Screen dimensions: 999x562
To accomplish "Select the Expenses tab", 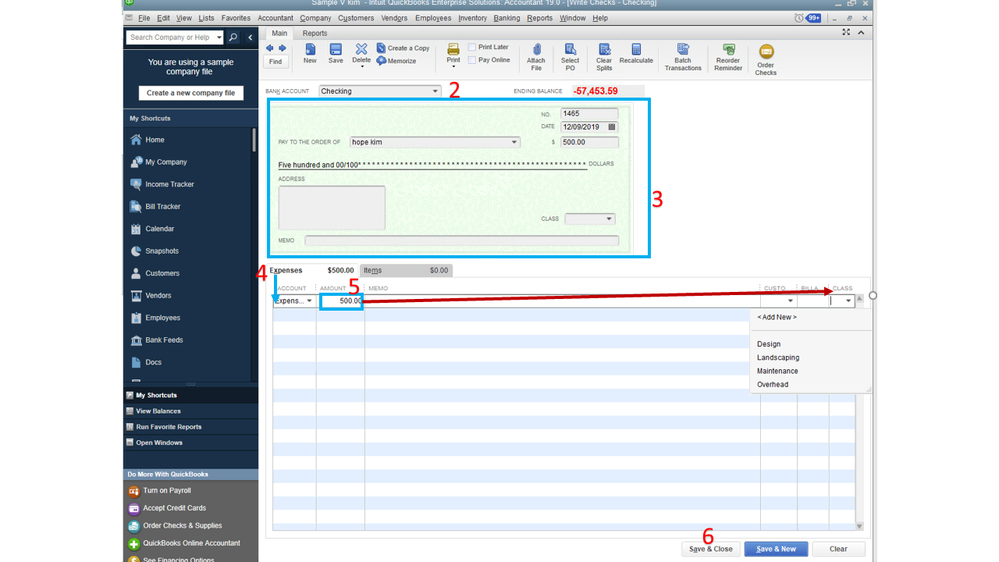I will pos(312,270).
